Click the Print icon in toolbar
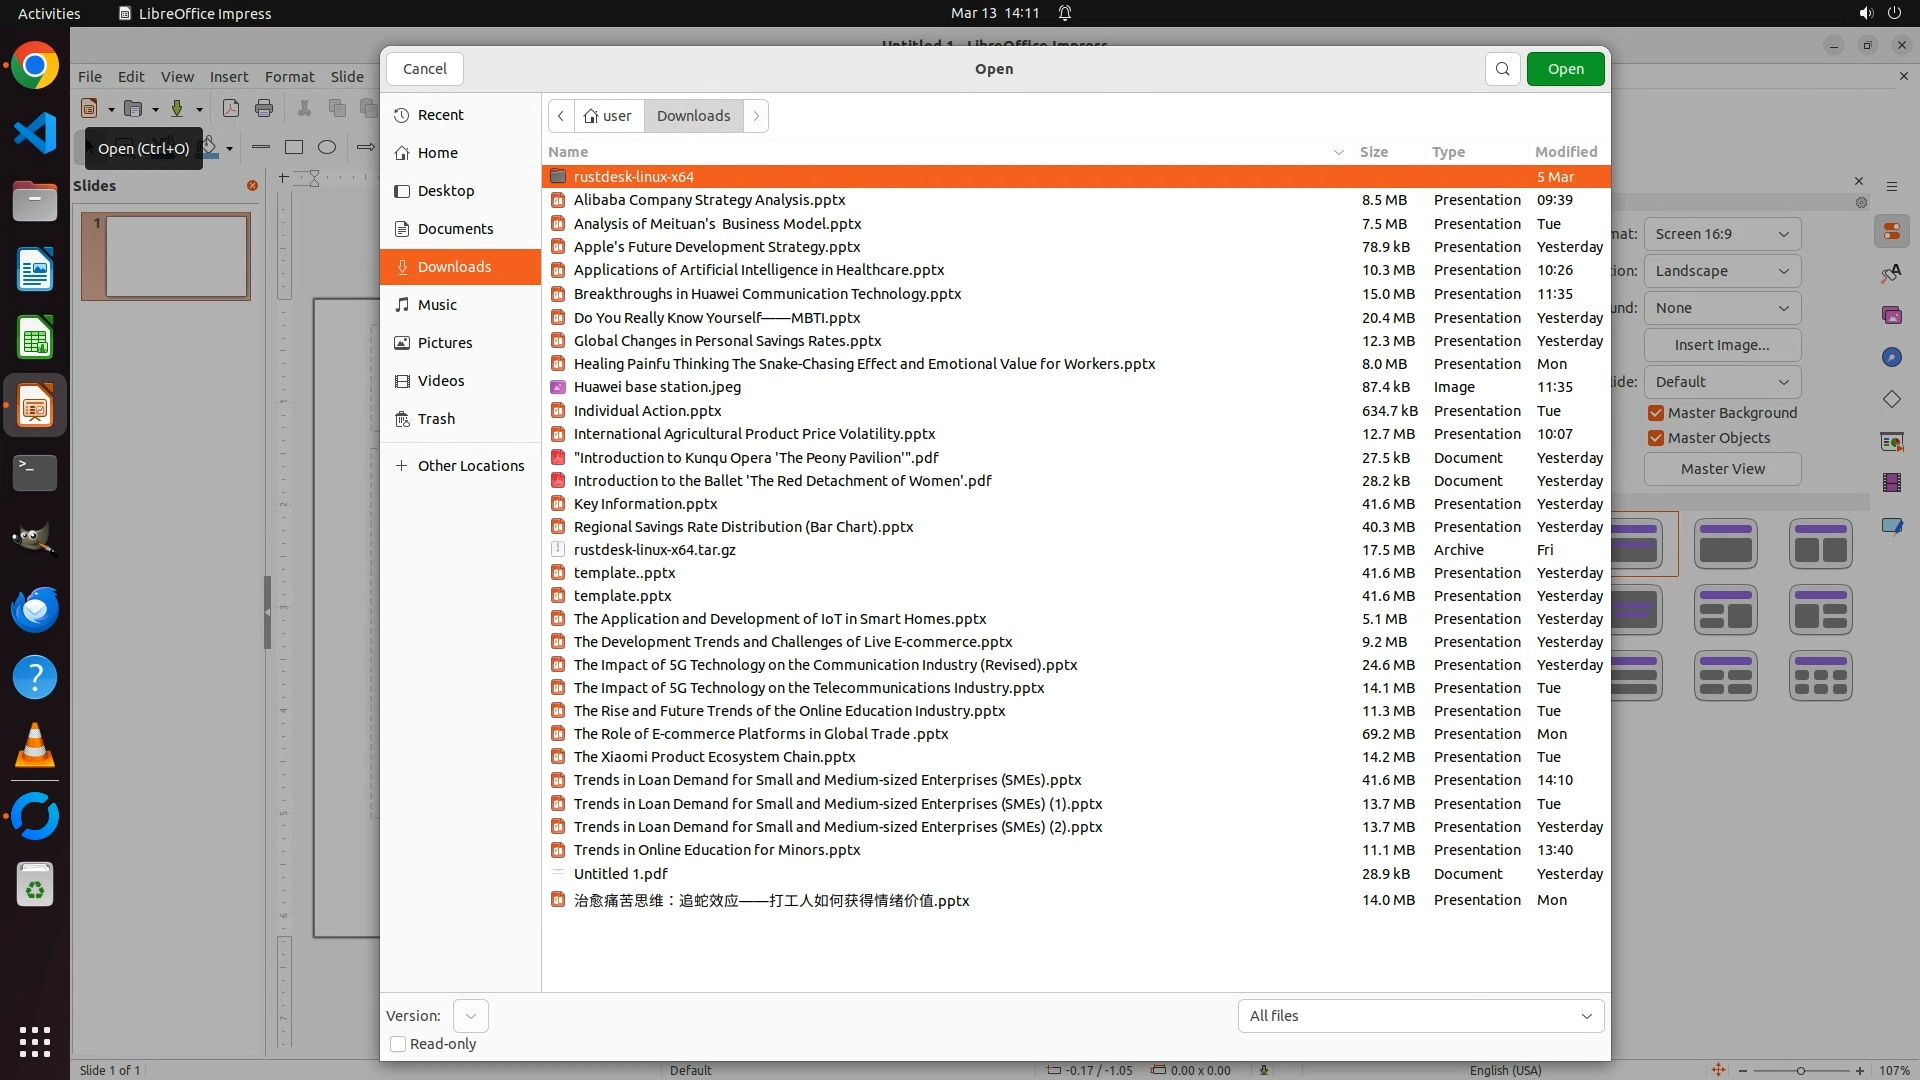1920x1080 pixels. [264, 108]
